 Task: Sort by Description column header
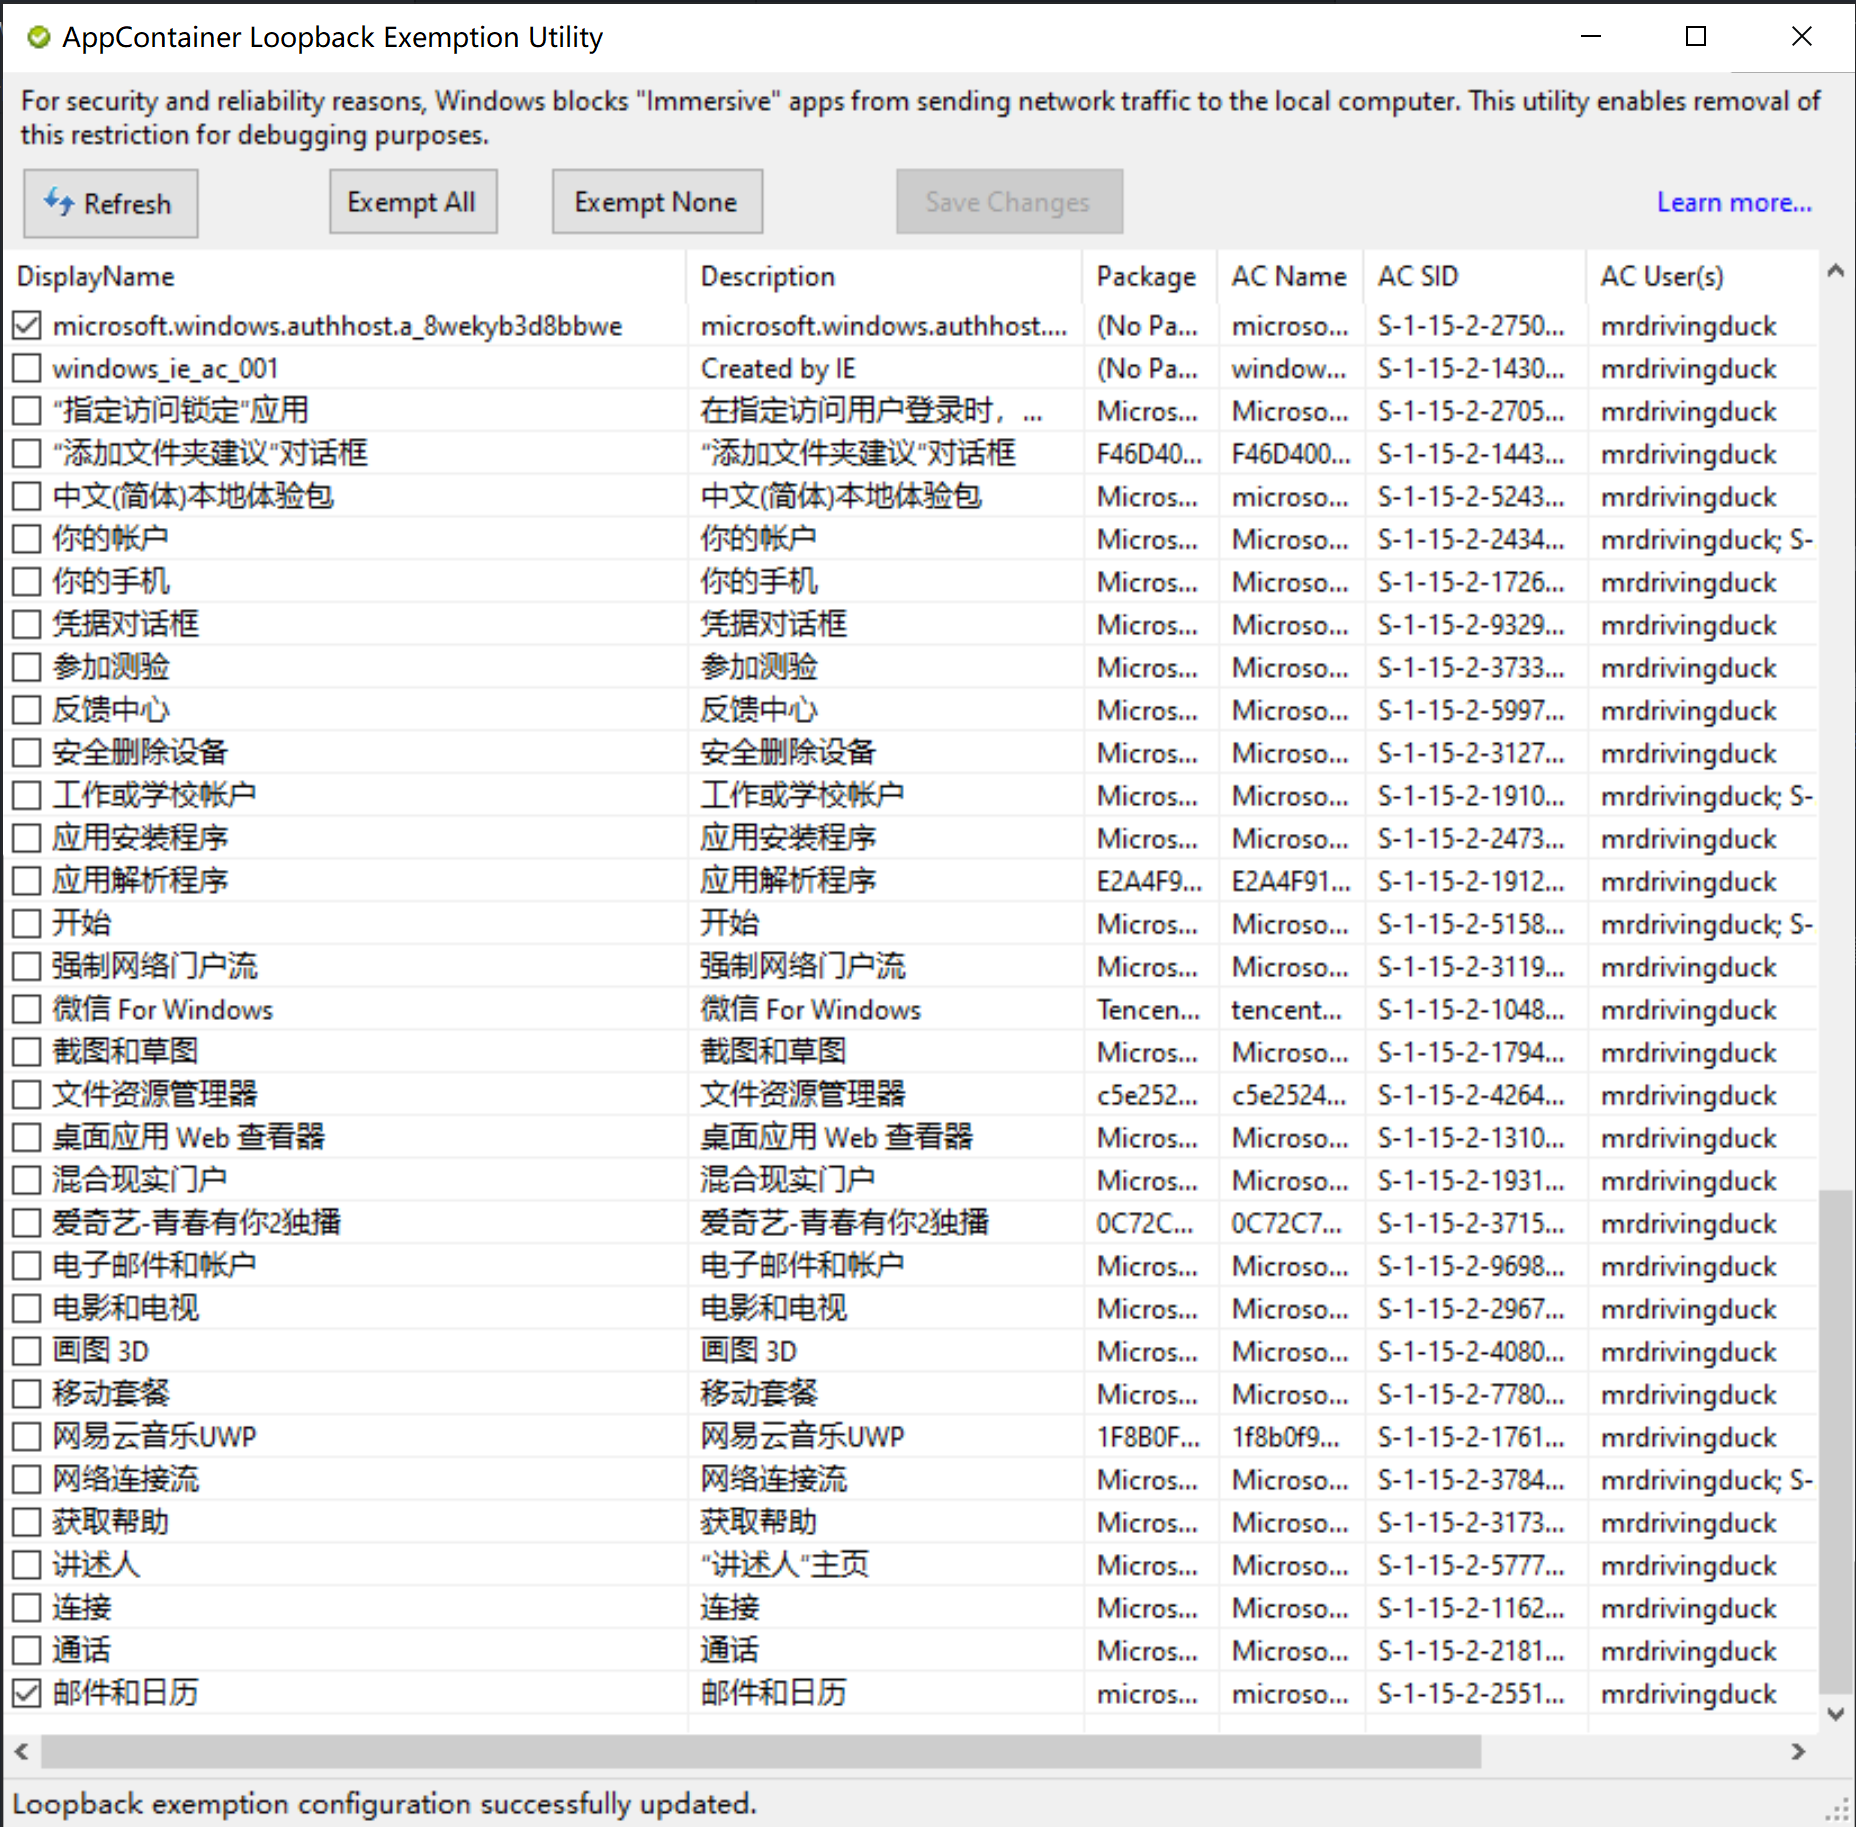tap(884, 277)
